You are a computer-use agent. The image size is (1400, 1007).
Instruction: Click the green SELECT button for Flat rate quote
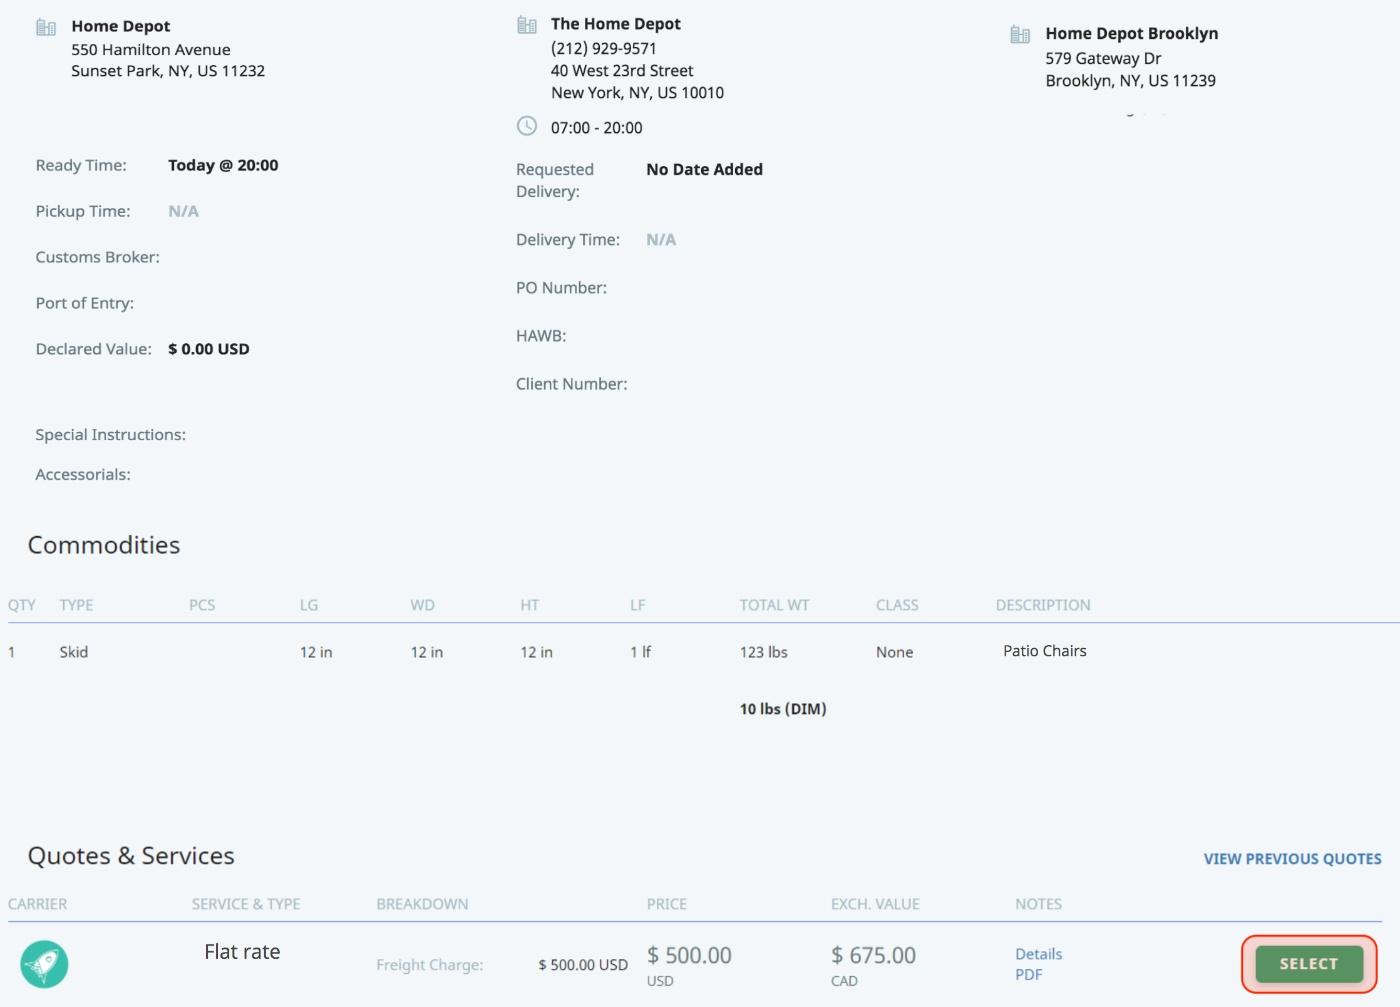1309,964
